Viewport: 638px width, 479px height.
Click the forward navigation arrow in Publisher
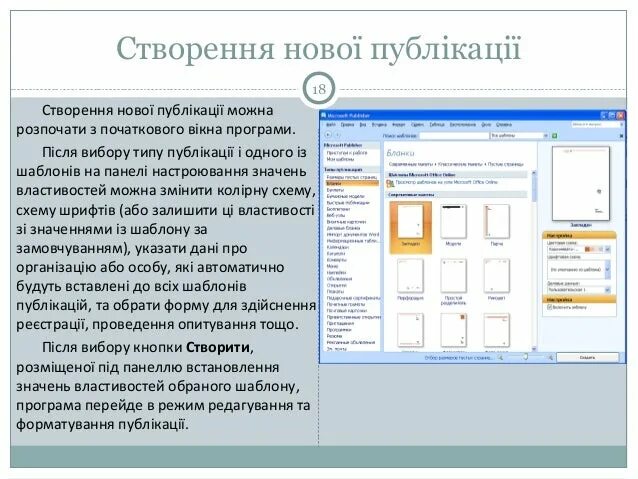click(337, 135)
